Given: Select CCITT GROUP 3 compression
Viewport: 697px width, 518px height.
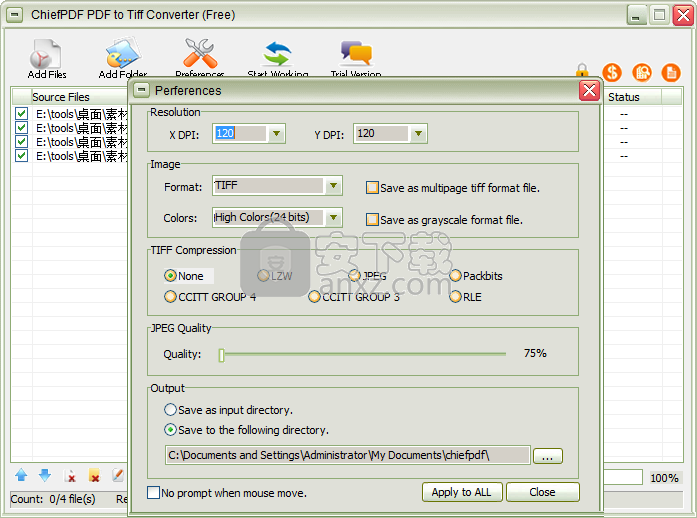Looking at the screenshot, I should point(314,297).
